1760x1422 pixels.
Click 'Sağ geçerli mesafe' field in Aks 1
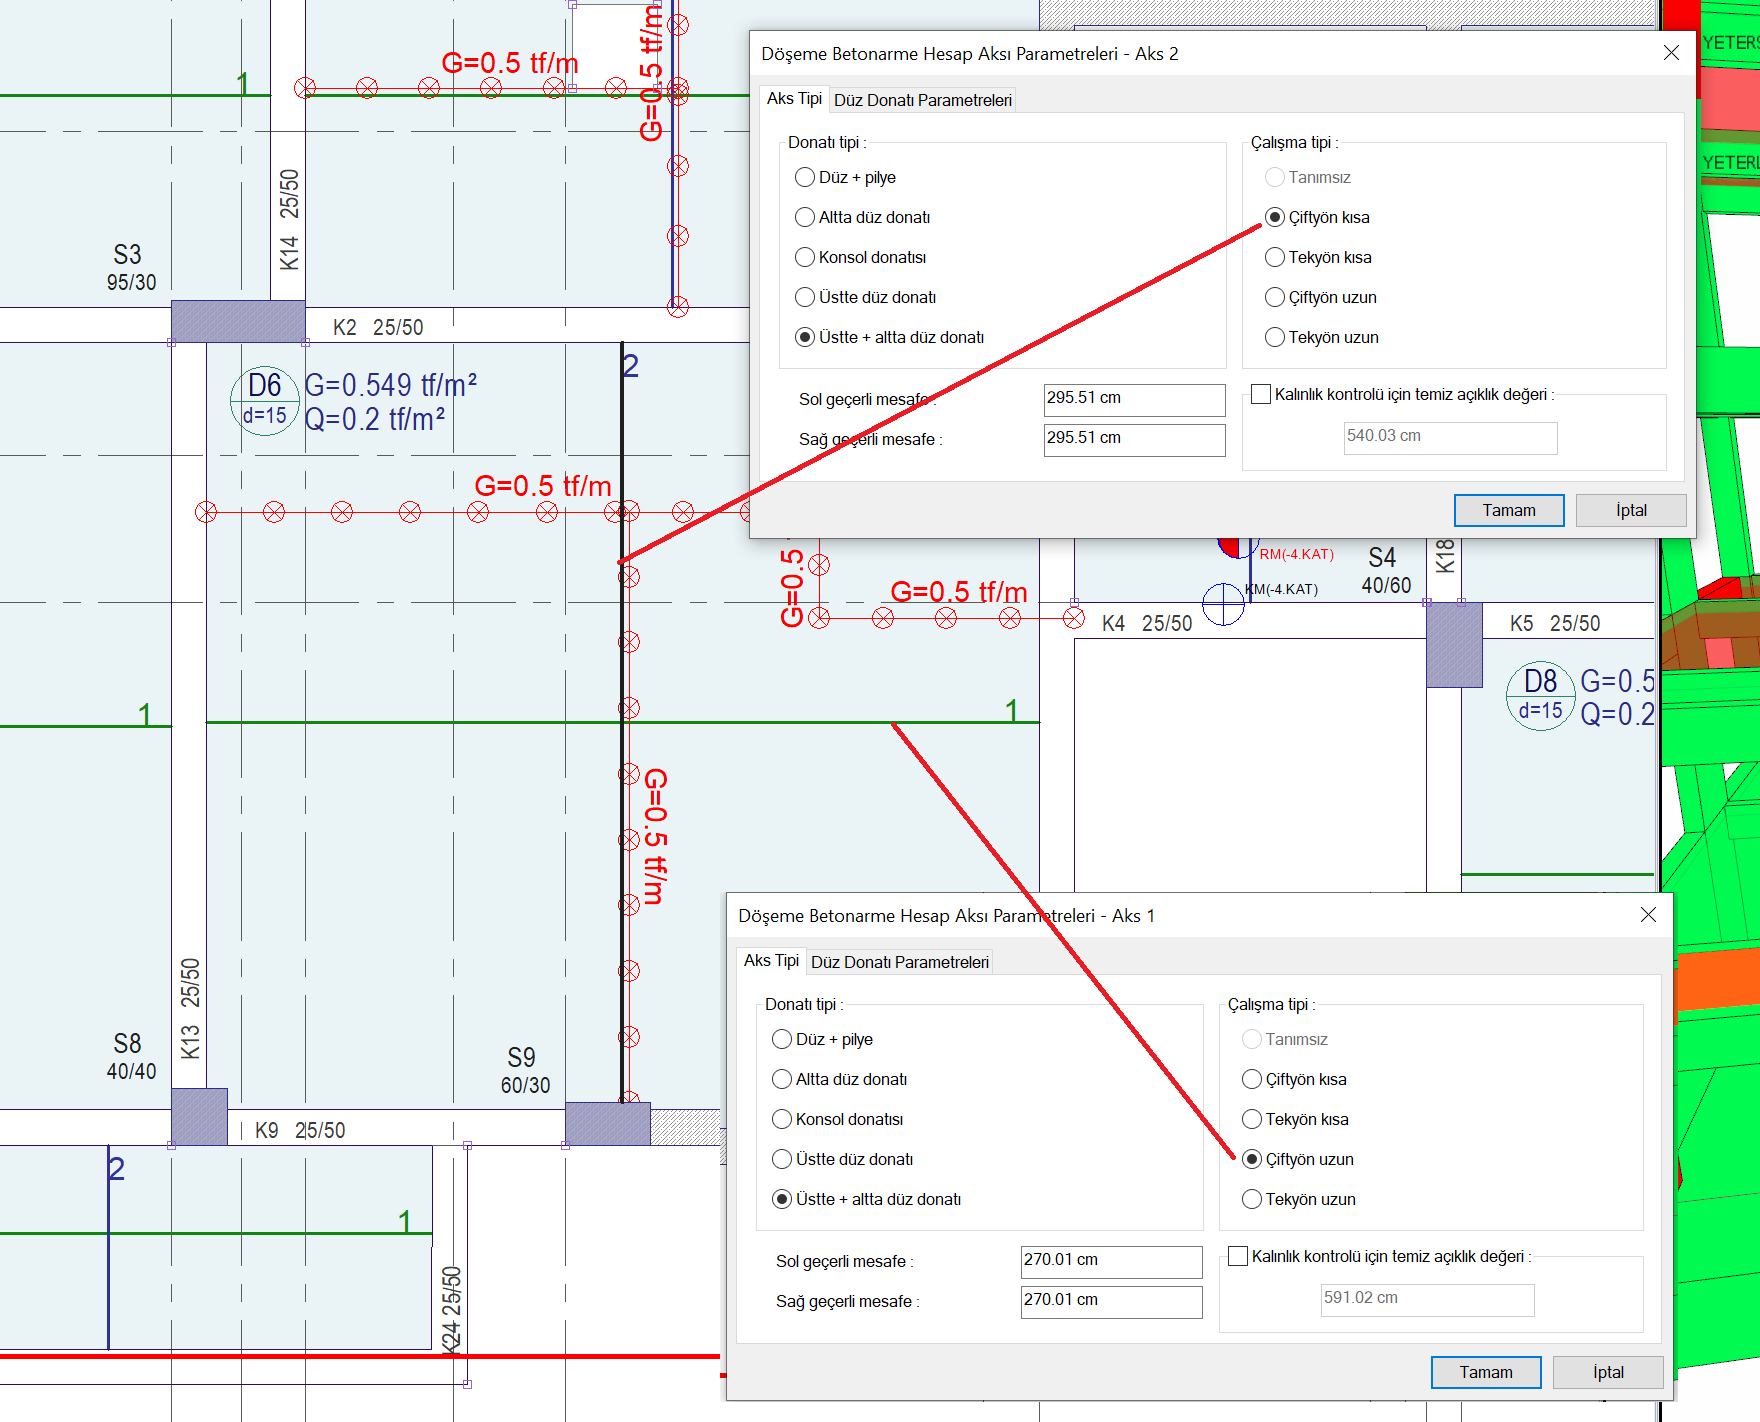pos(1111,1301)
